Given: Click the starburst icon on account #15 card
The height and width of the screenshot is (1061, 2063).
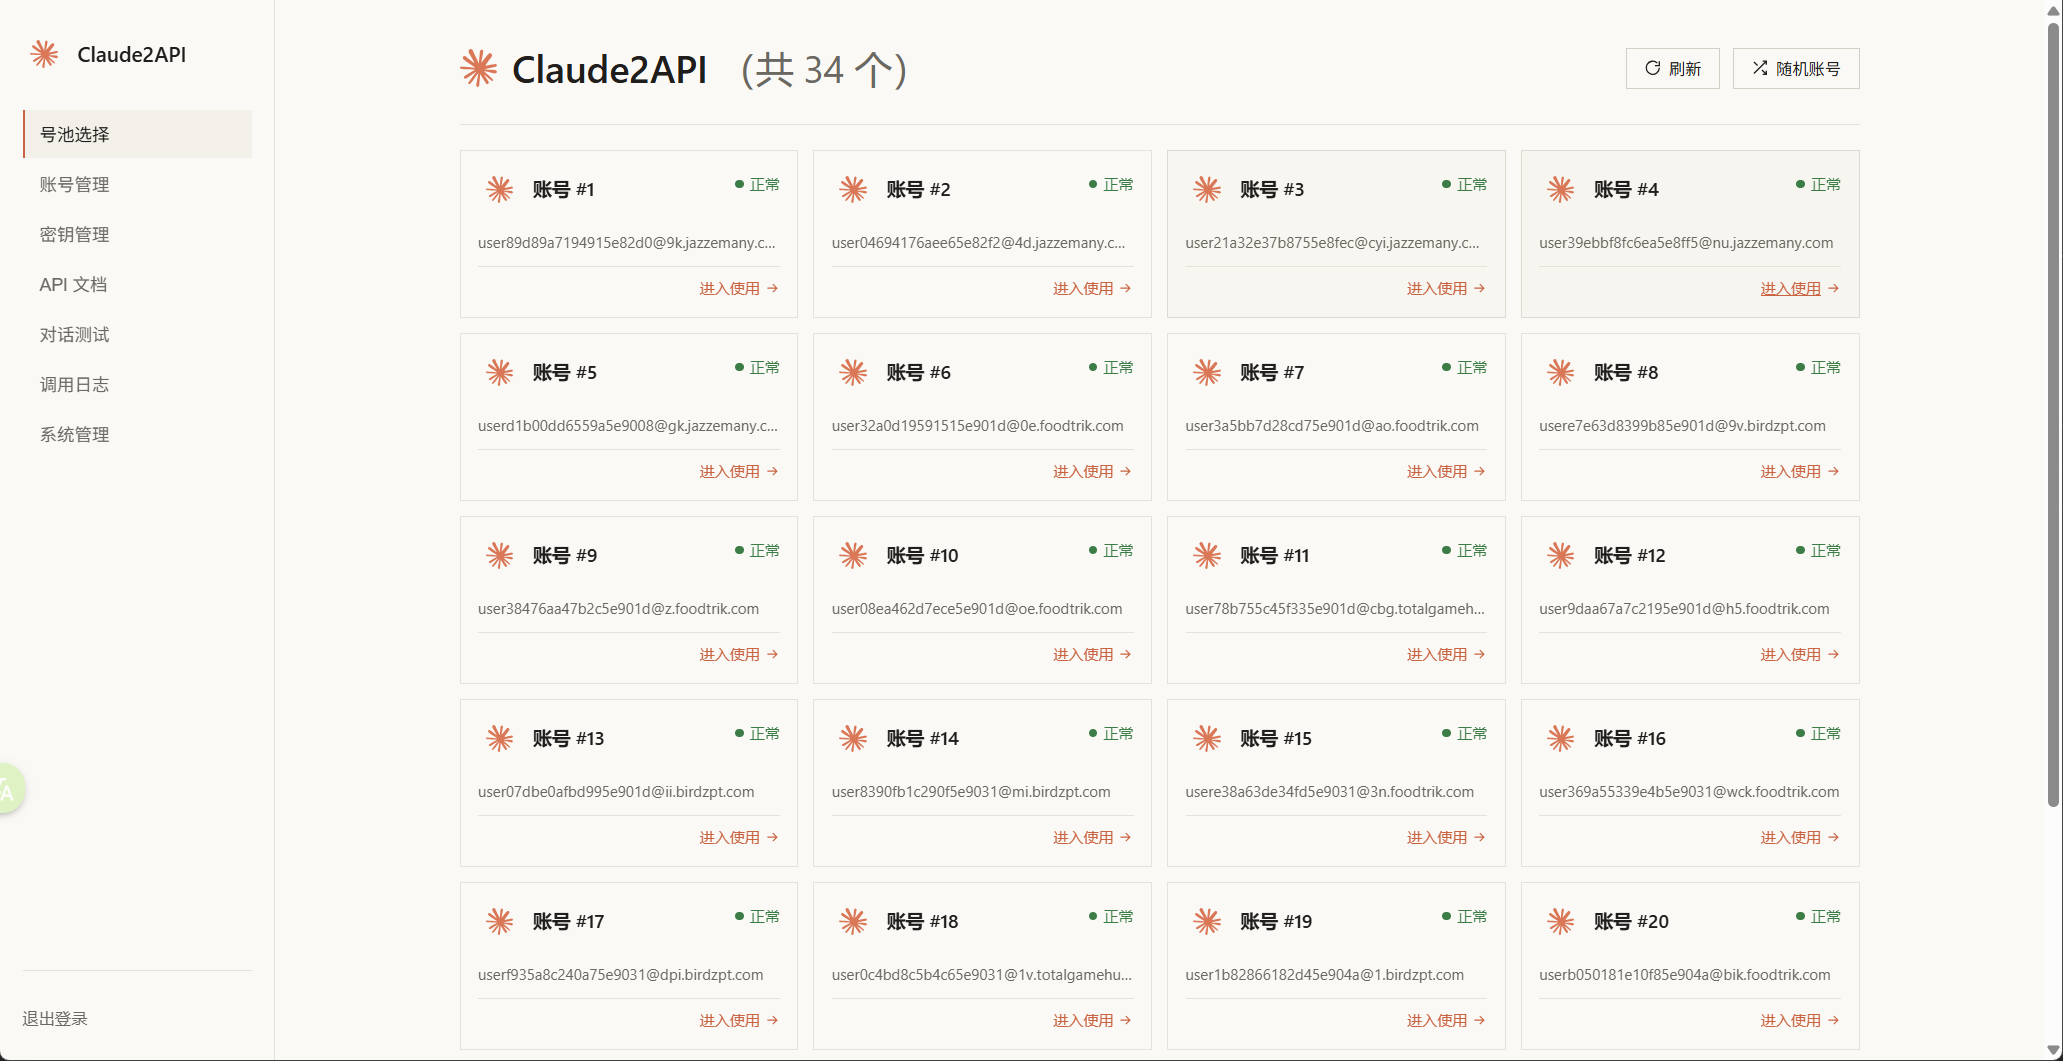Looking at the screenshot, I should [x=1207, y=738].
